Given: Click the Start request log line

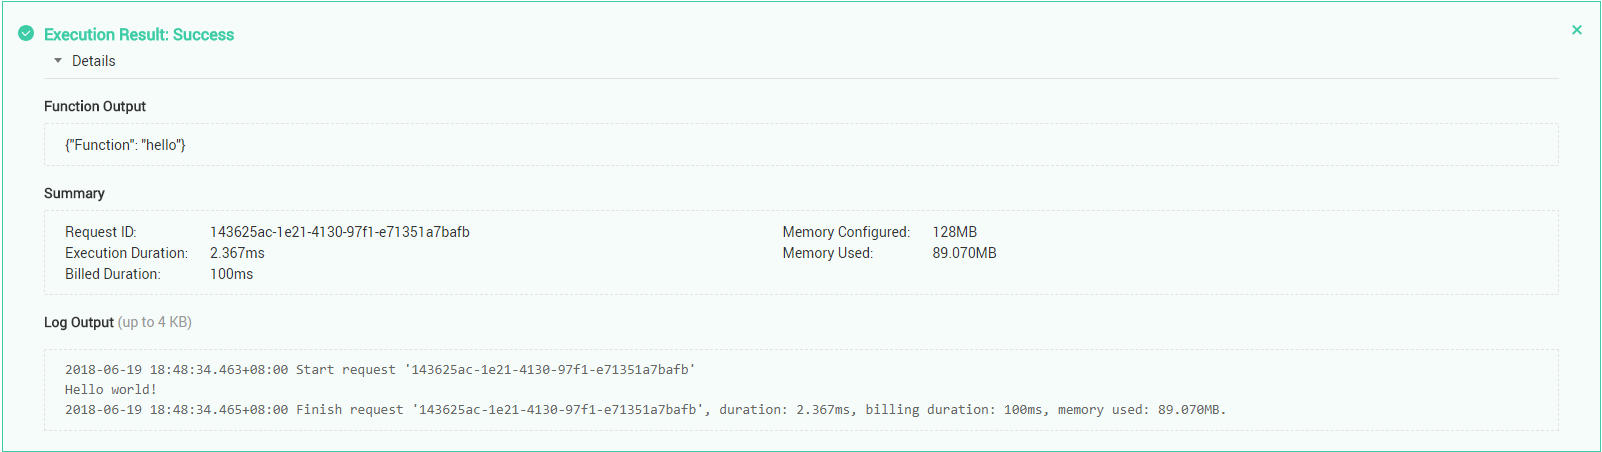Looking at the screenshot, I should 380,370.
